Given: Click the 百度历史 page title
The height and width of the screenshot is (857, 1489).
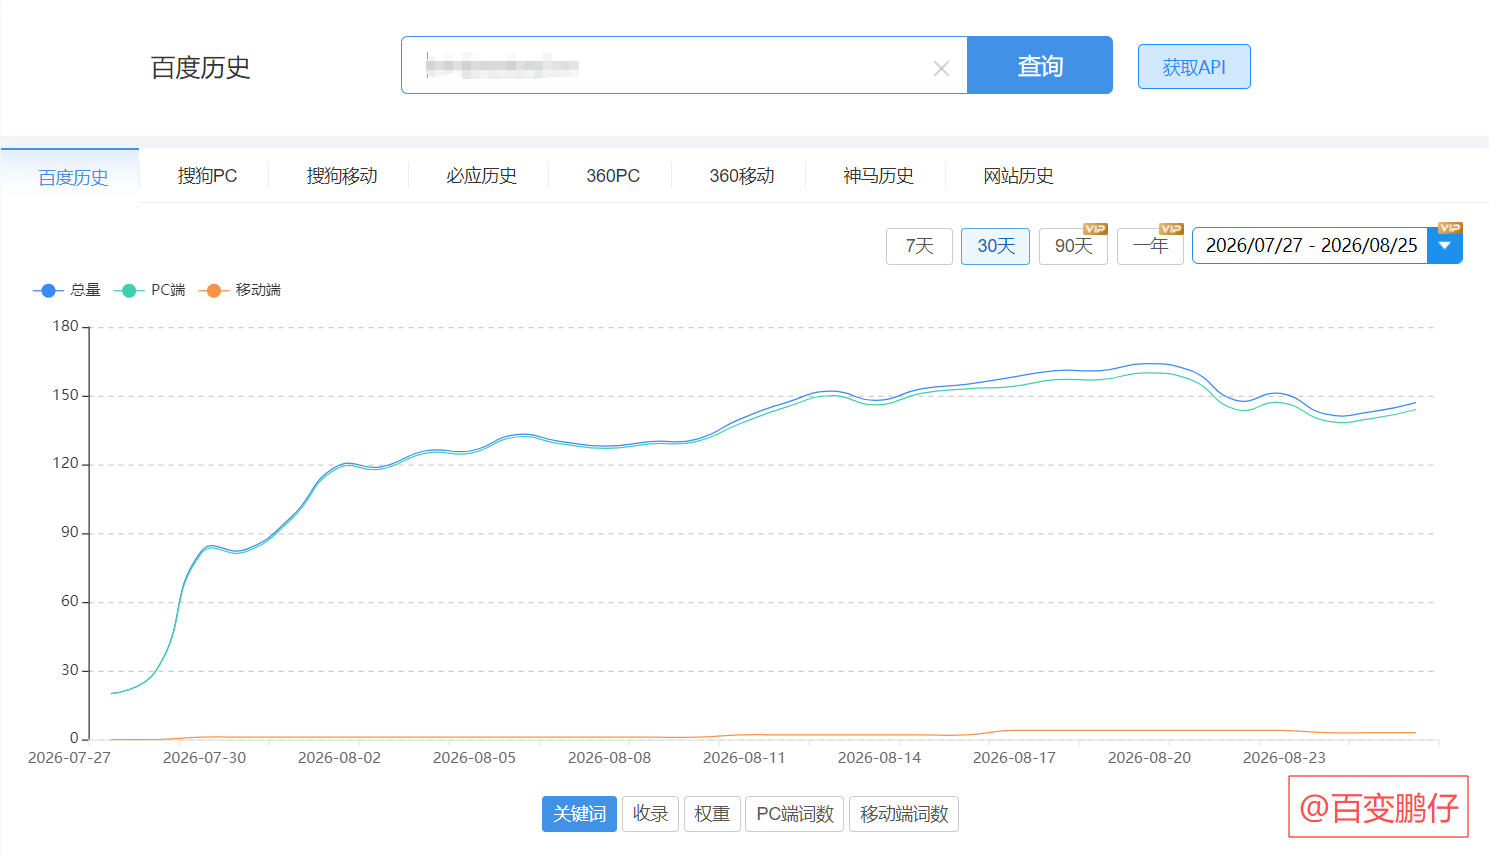Looking at the screenshot, I should click(200, 67).
